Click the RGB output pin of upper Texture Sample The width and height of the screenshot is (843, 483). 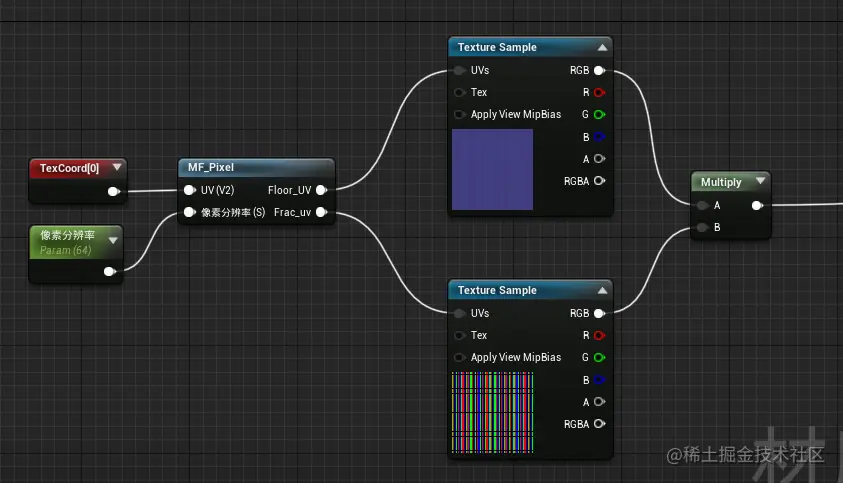click(599, 70)
